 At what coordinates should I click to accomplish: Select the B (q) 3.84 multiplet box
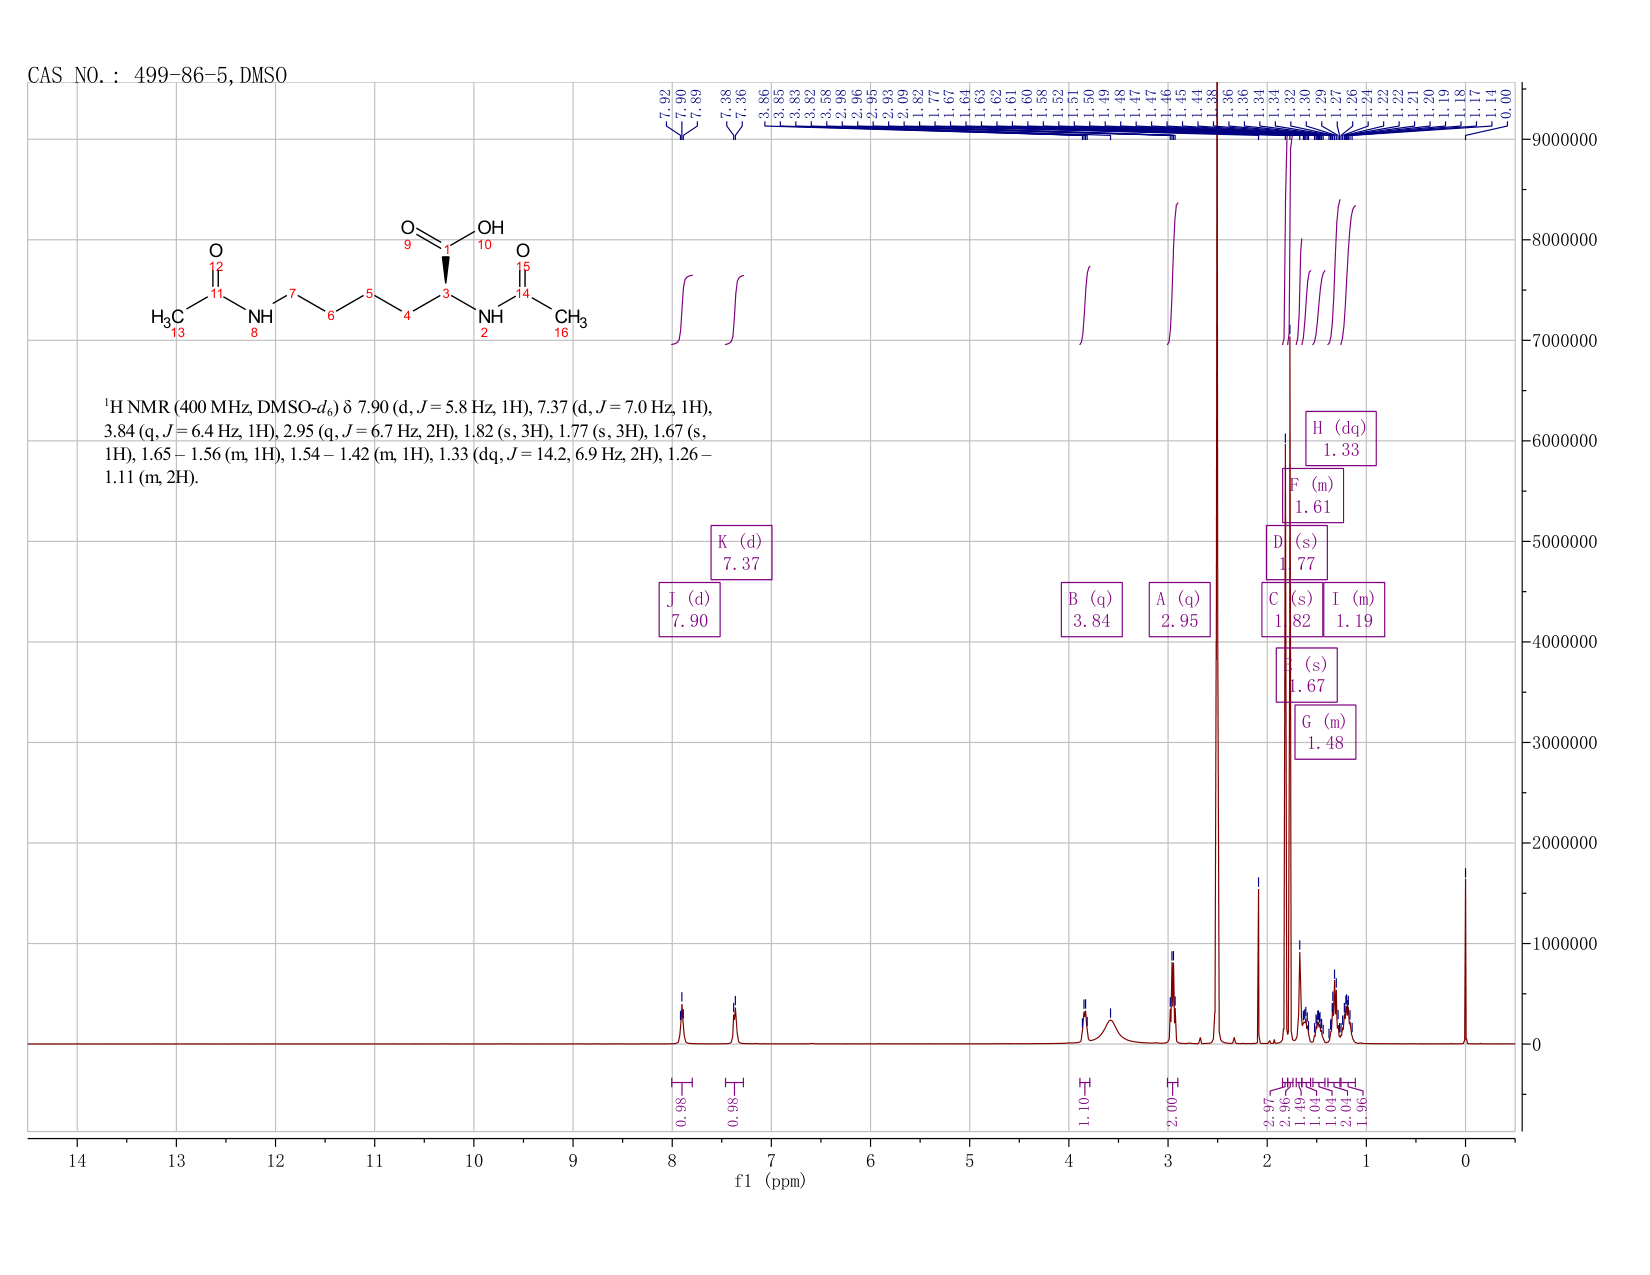click(1091, 610)
